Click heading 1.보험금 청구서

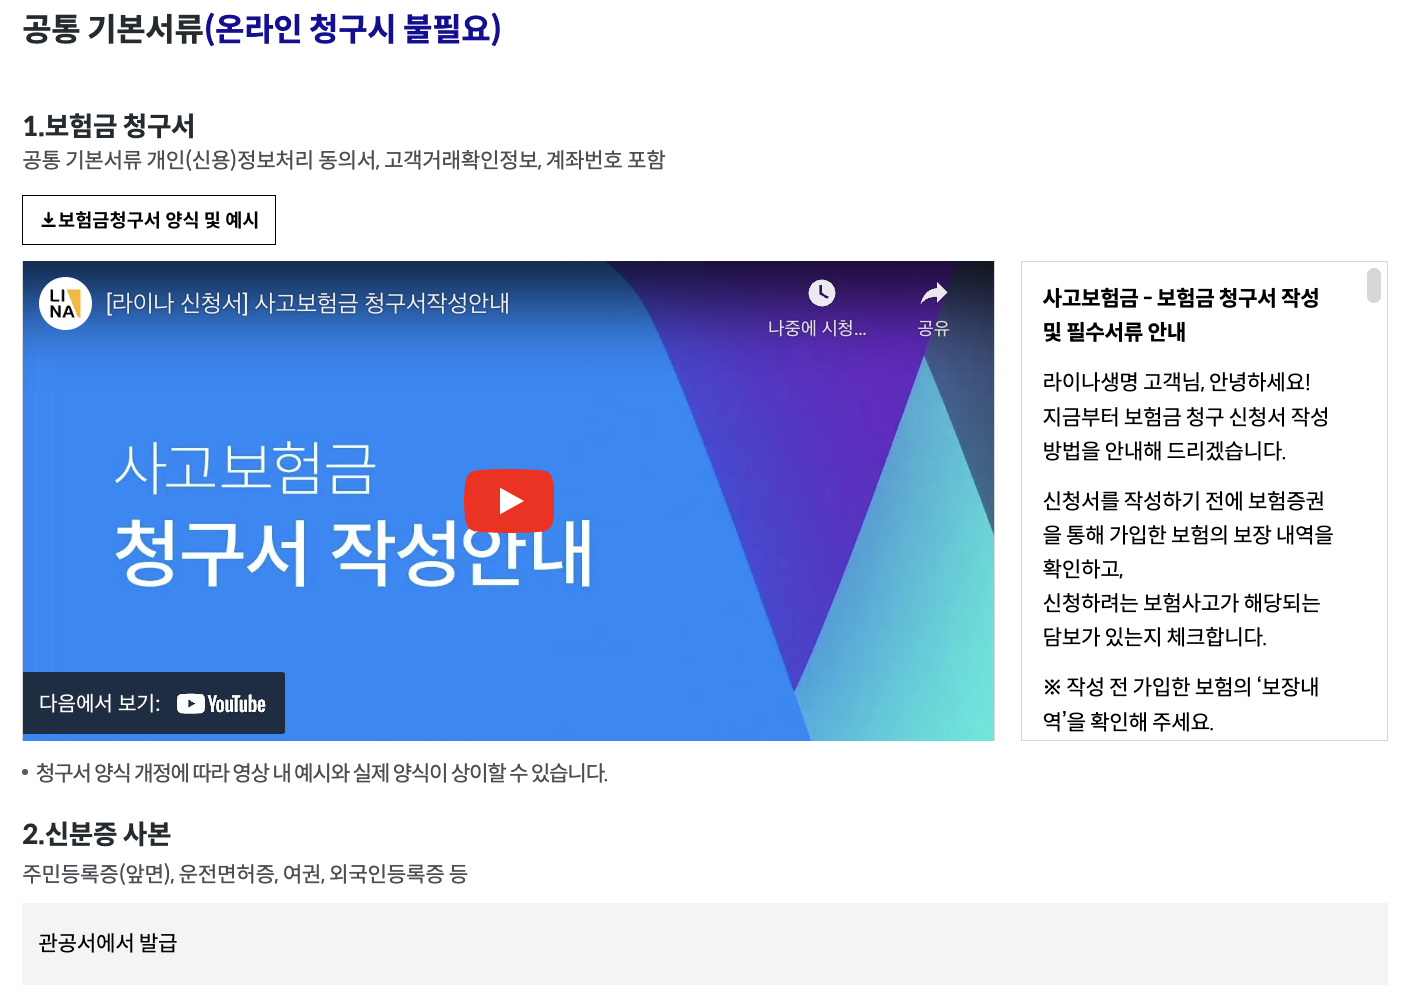tap(109, 126)
